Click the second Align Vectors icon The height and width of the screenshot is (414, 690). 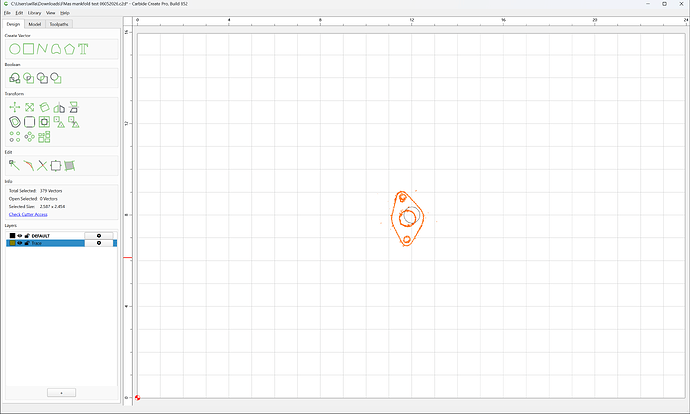[x=73, y=122]
